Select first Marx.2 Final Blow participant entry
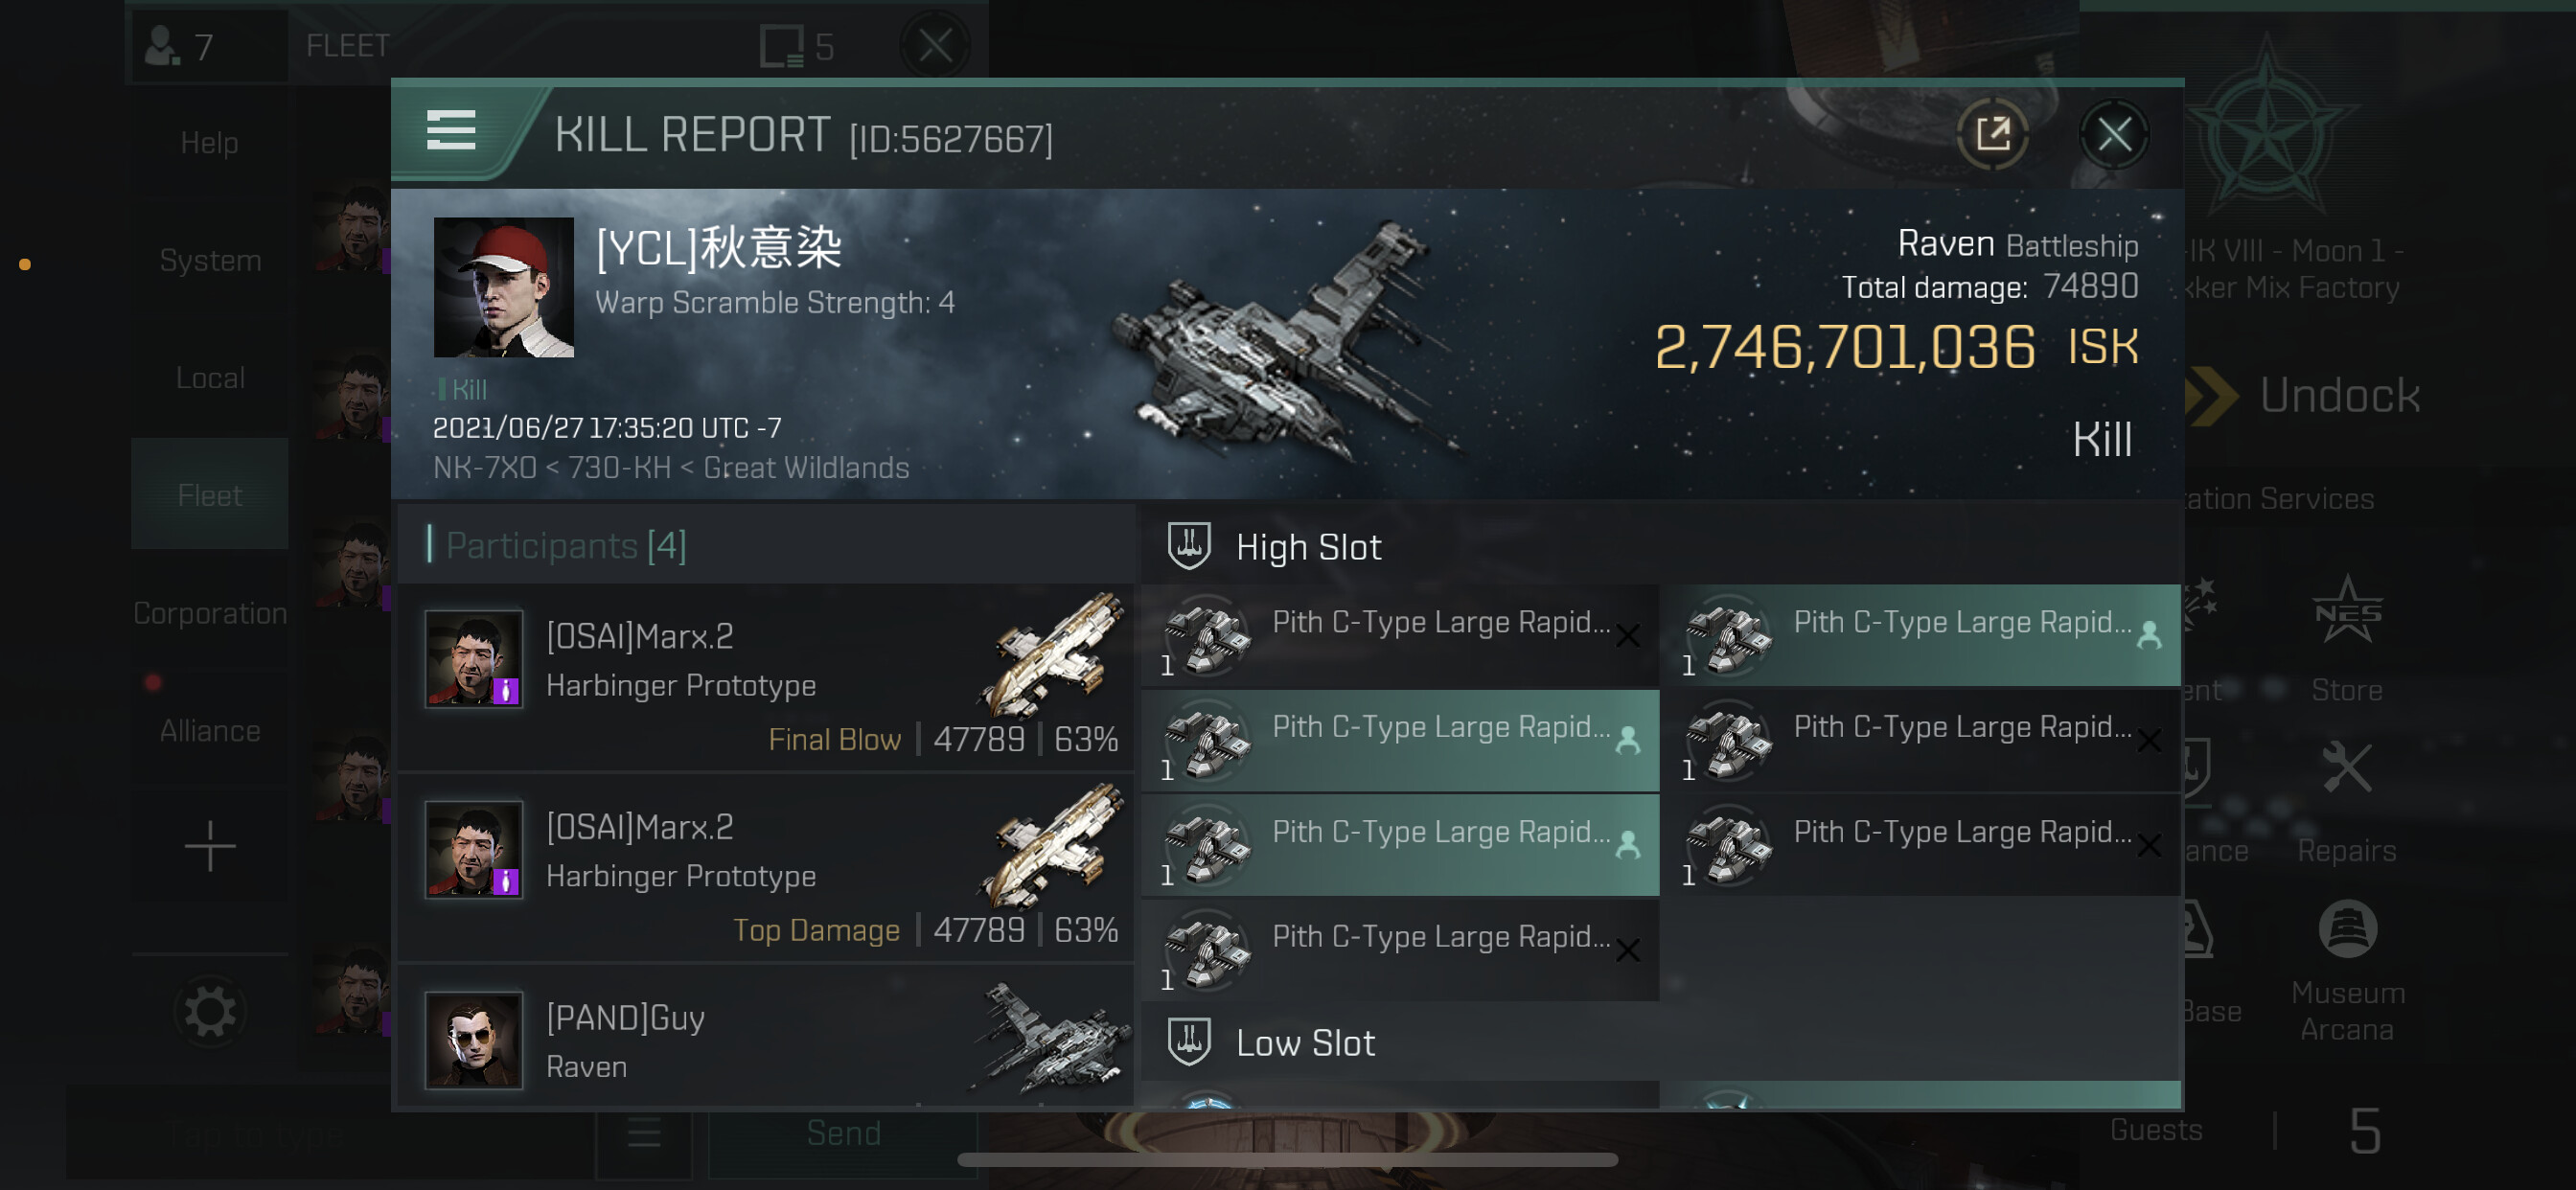 766,678
